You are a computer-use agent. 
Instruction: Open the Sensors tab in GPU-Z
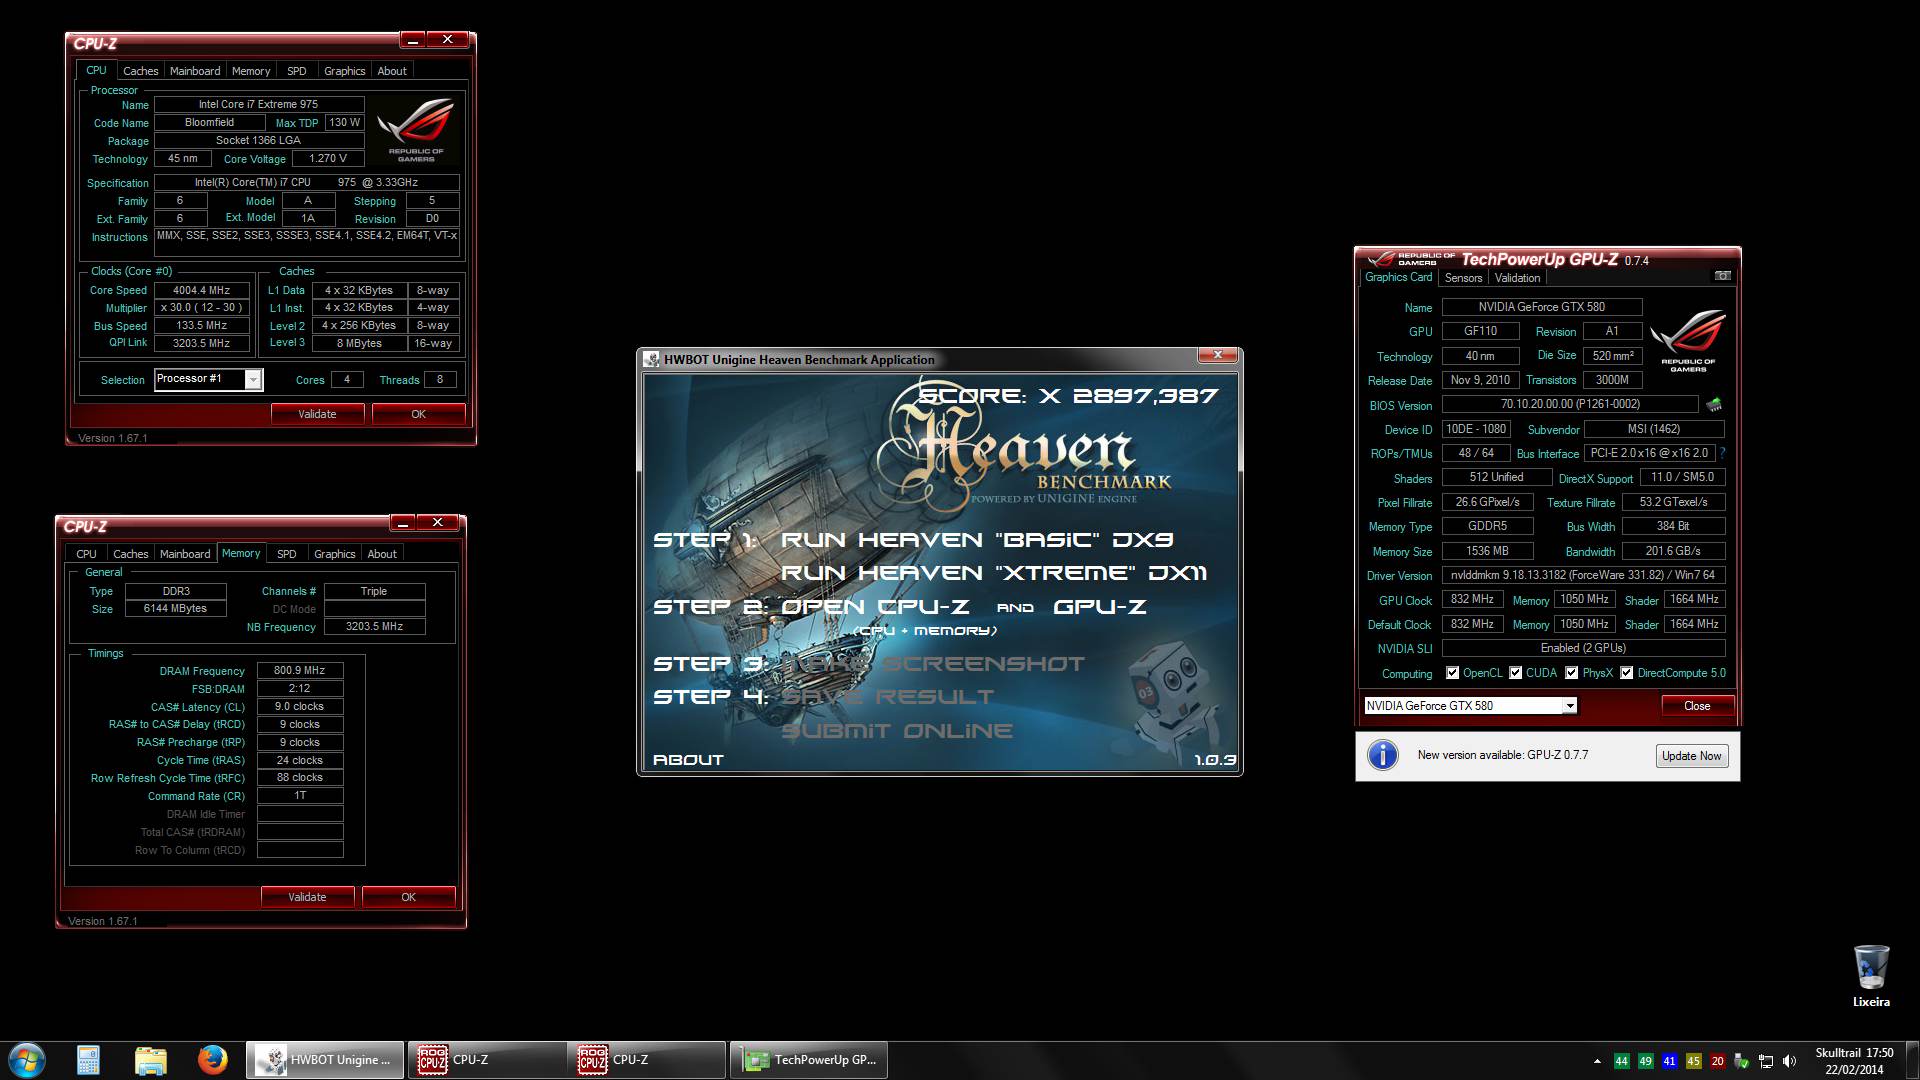click(1463, 278)
